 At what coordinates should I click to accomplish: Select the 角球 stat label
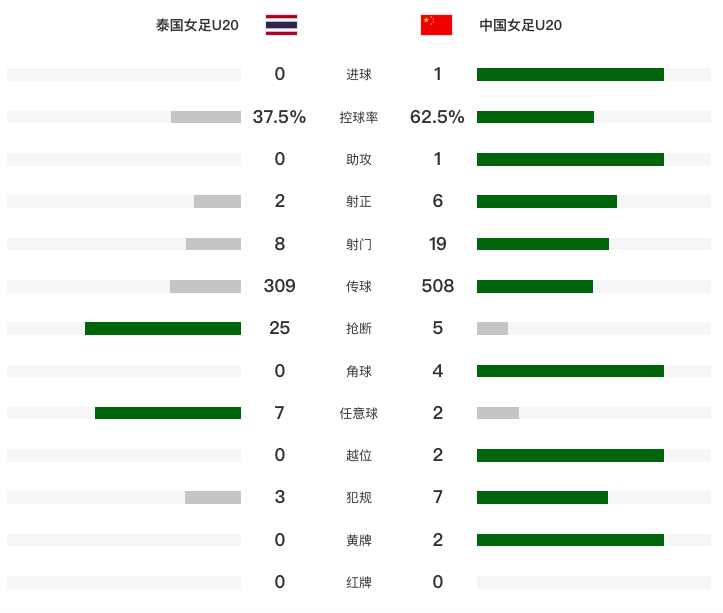359,371
